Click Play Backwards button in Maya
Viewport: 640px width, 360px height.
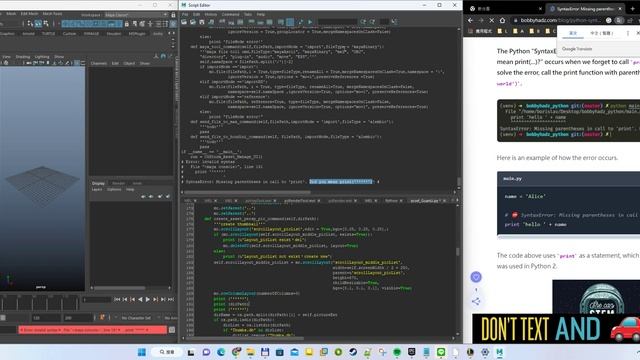pos(140,300)
